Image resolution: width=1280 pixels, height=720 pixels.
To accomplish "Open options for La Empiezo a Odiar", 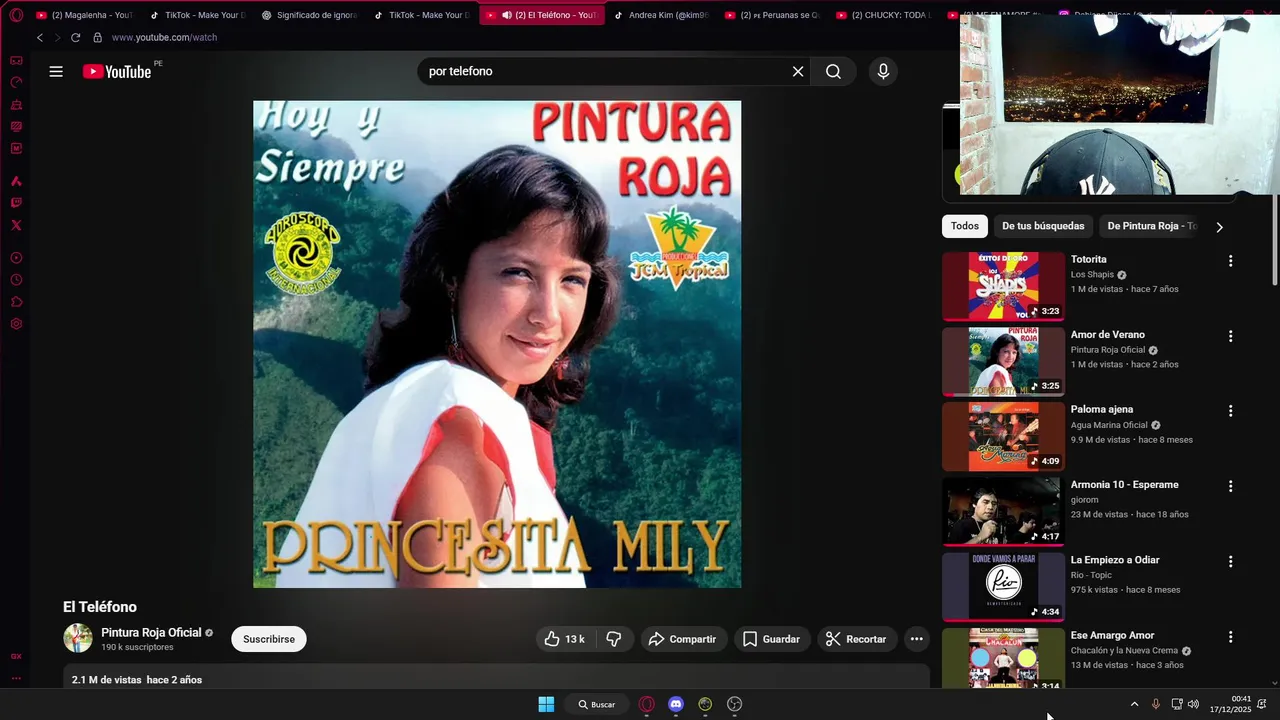I will [1230, 561].
